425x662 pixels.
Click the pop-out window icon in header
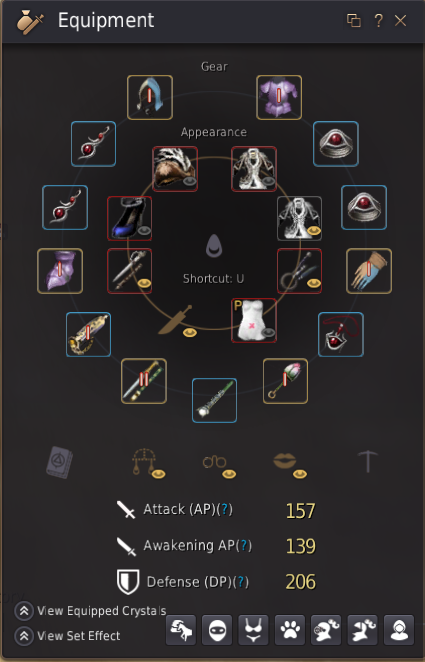[x=354, y=20]
